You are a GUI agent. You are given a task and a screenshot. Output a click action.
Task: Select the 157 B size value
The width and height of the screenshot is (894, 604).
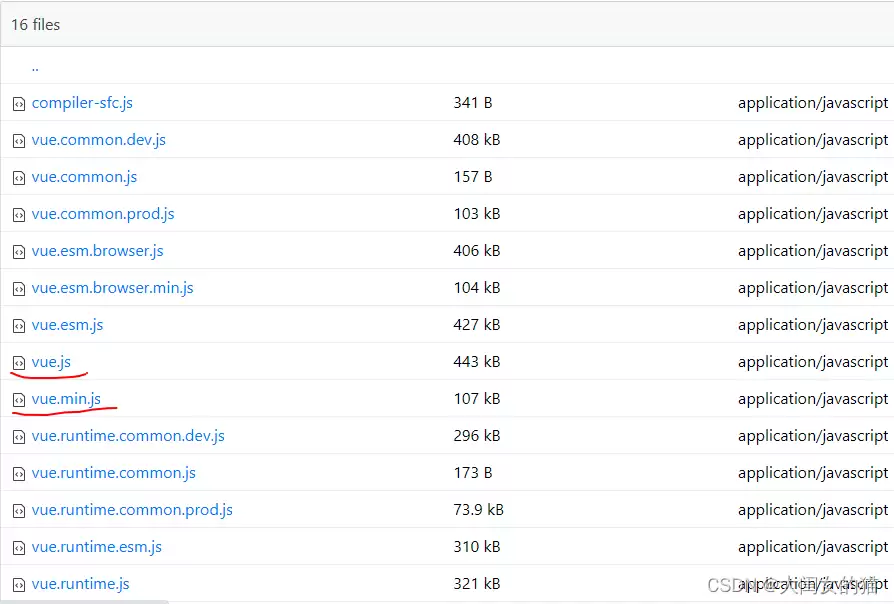[x=473, y=177]
